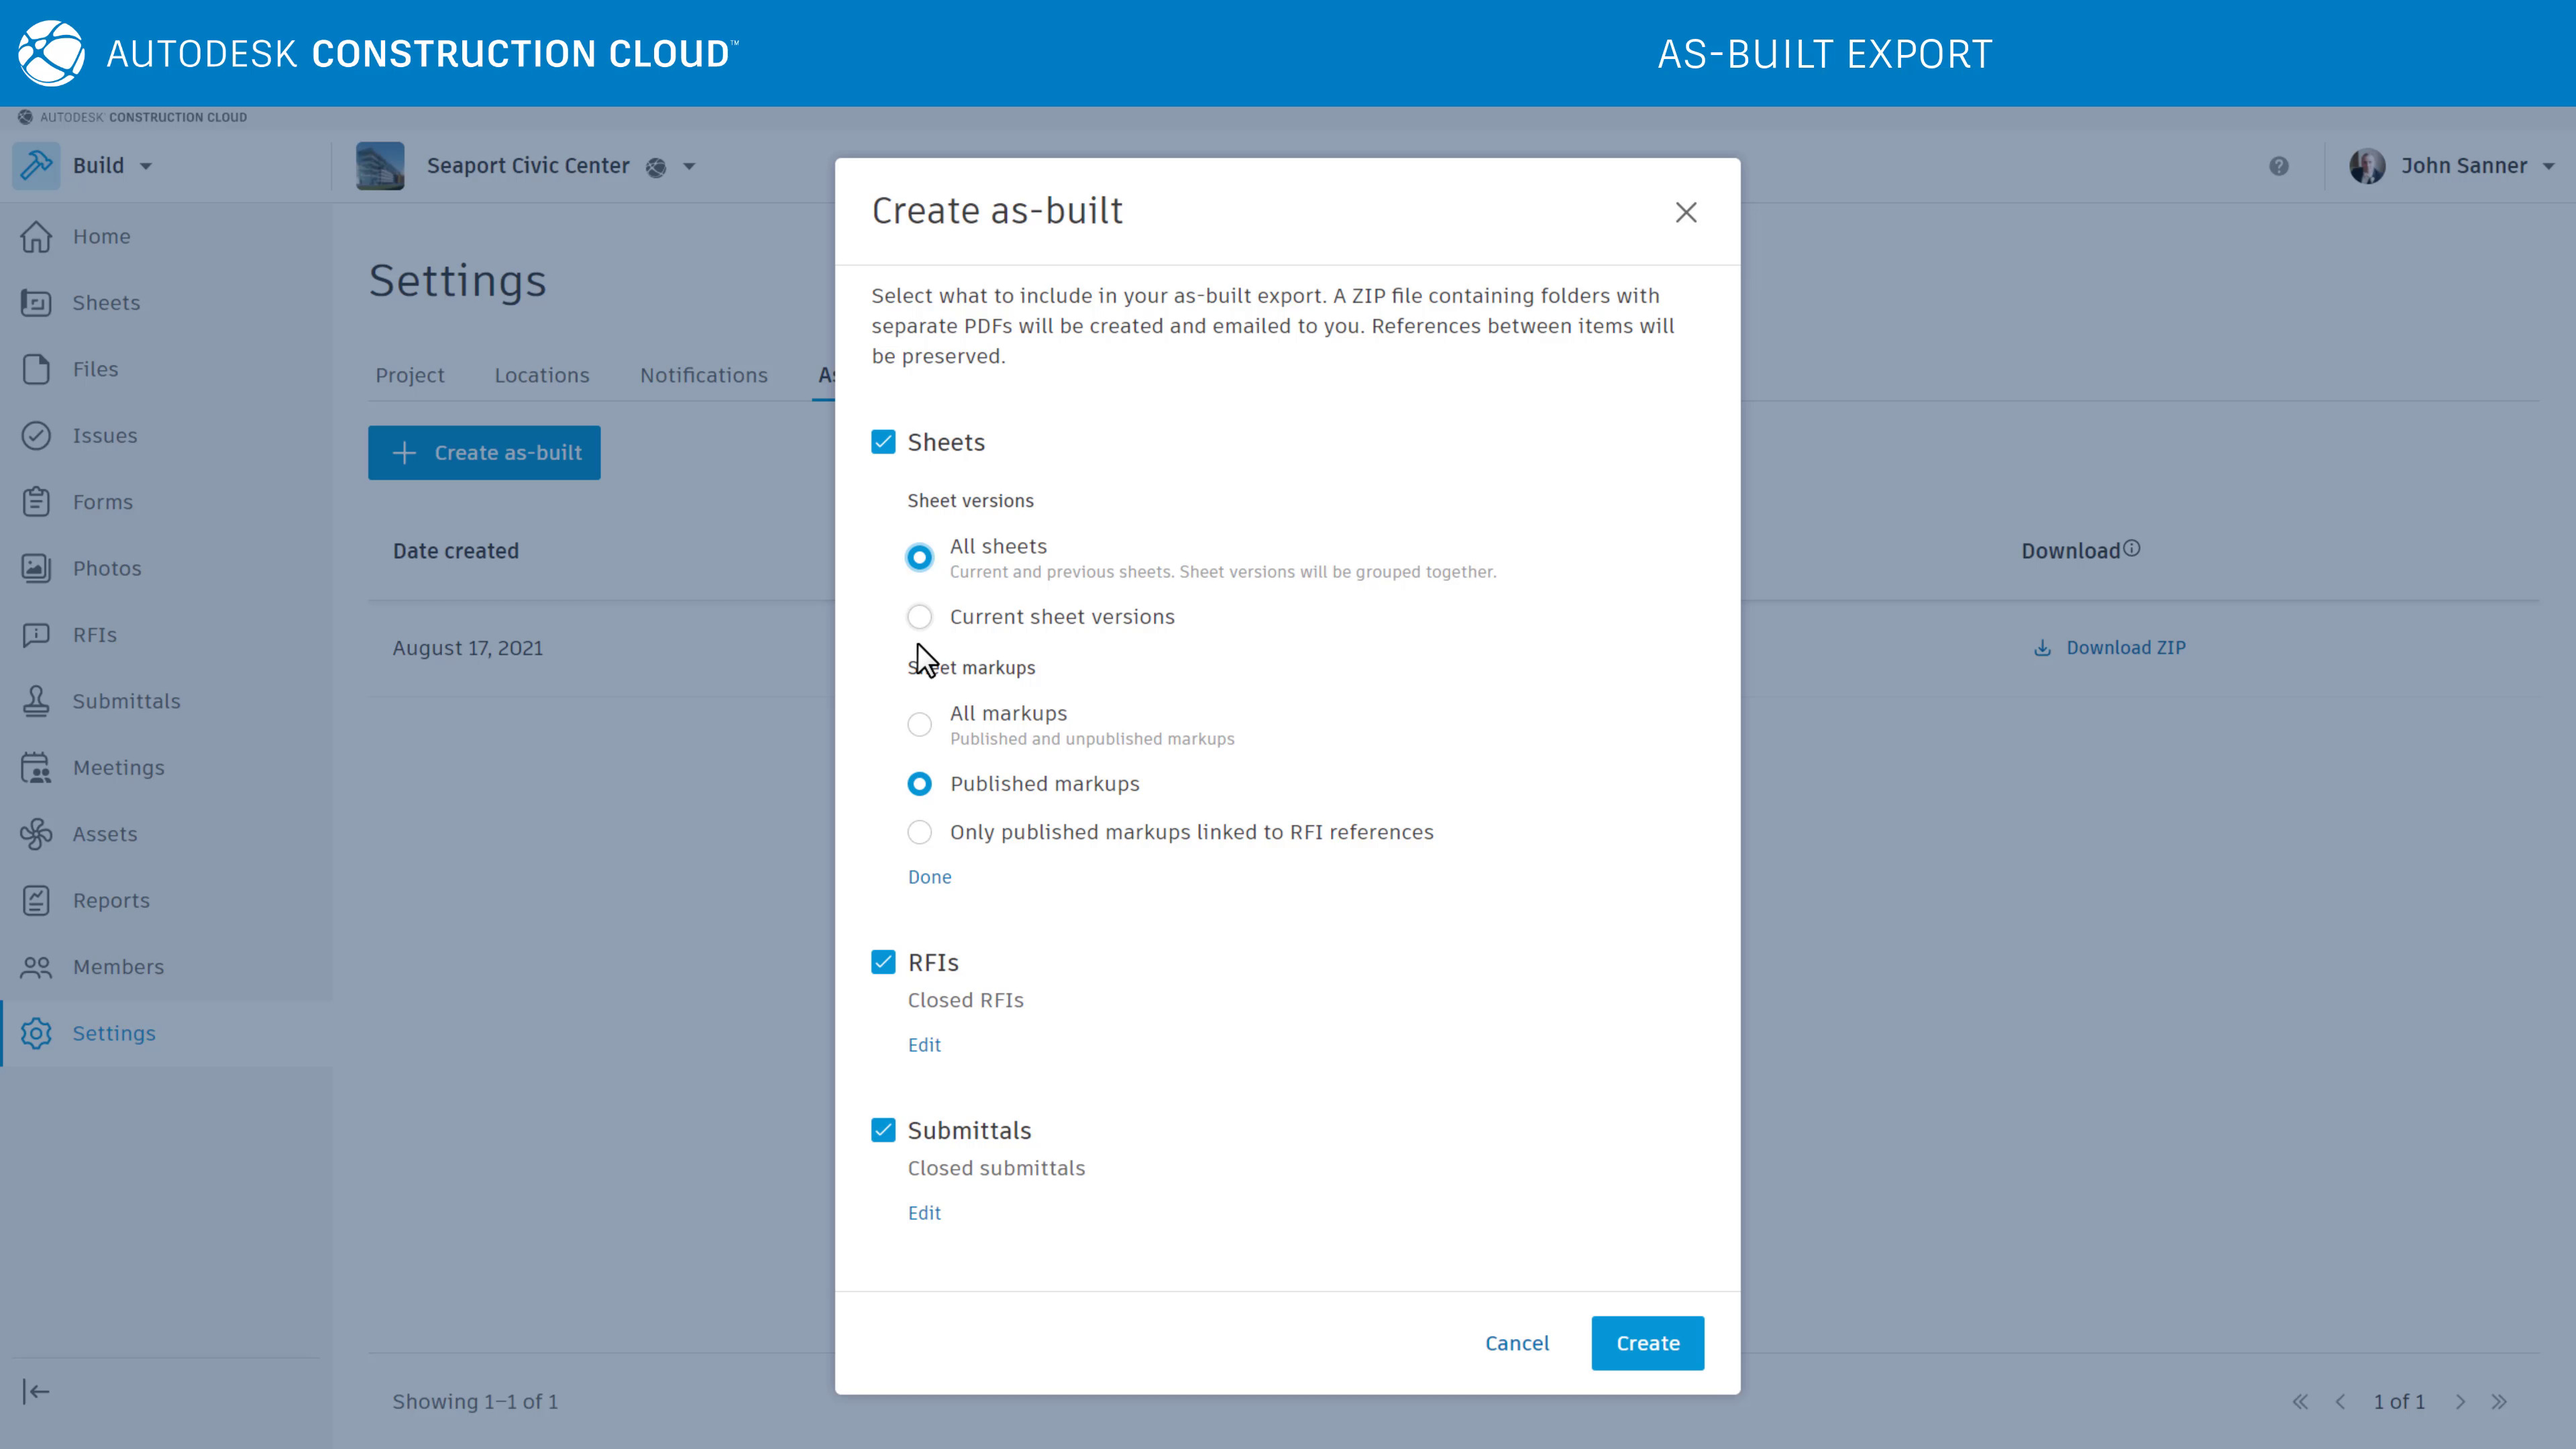
Task: Select Current sheet versions radio option
Action: (x=919, y=617)
